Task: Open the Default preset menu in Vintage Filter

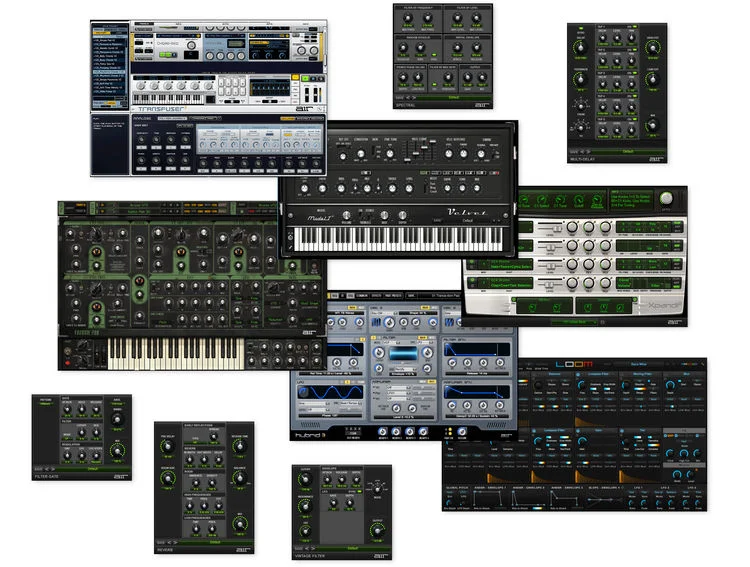Action: click(x=353, y=548)
